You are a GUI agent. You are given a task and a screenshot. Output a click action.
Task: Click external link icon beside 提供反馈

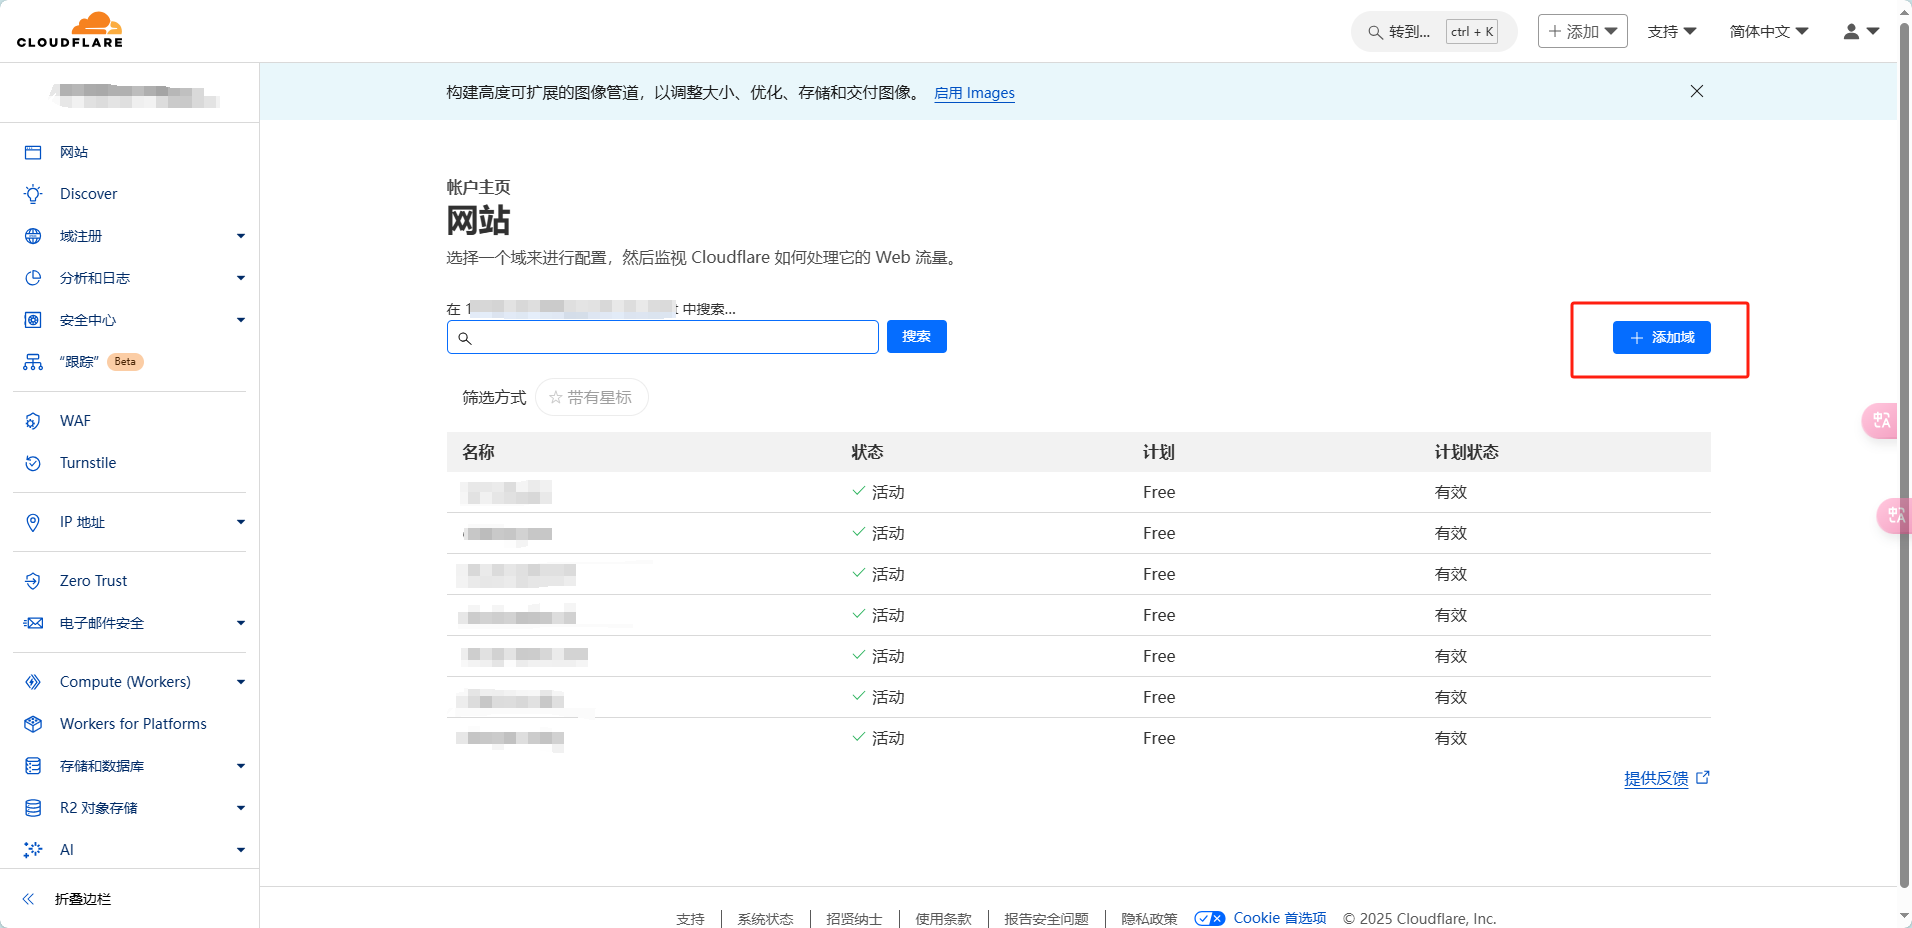click(1703, 777)
